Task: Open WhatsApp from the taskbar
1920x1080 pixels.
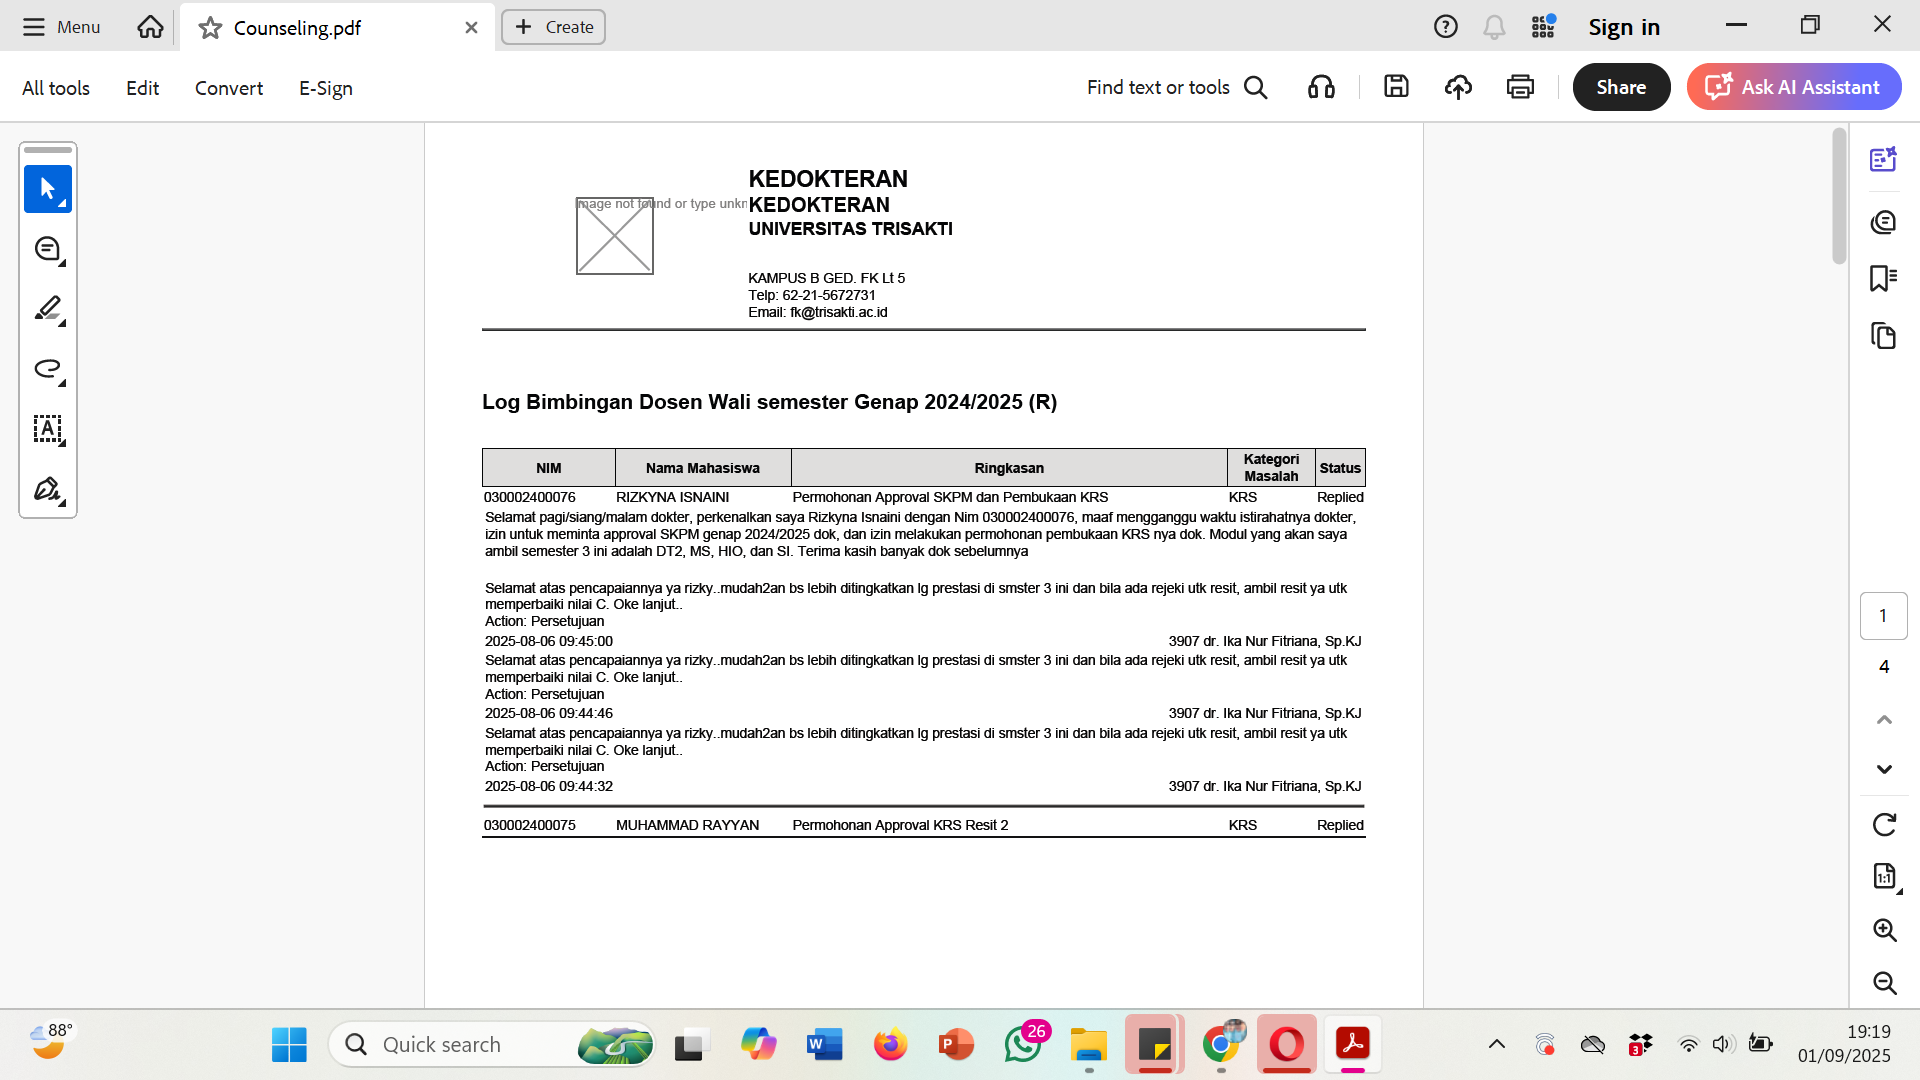Action: [1023, 1045]
